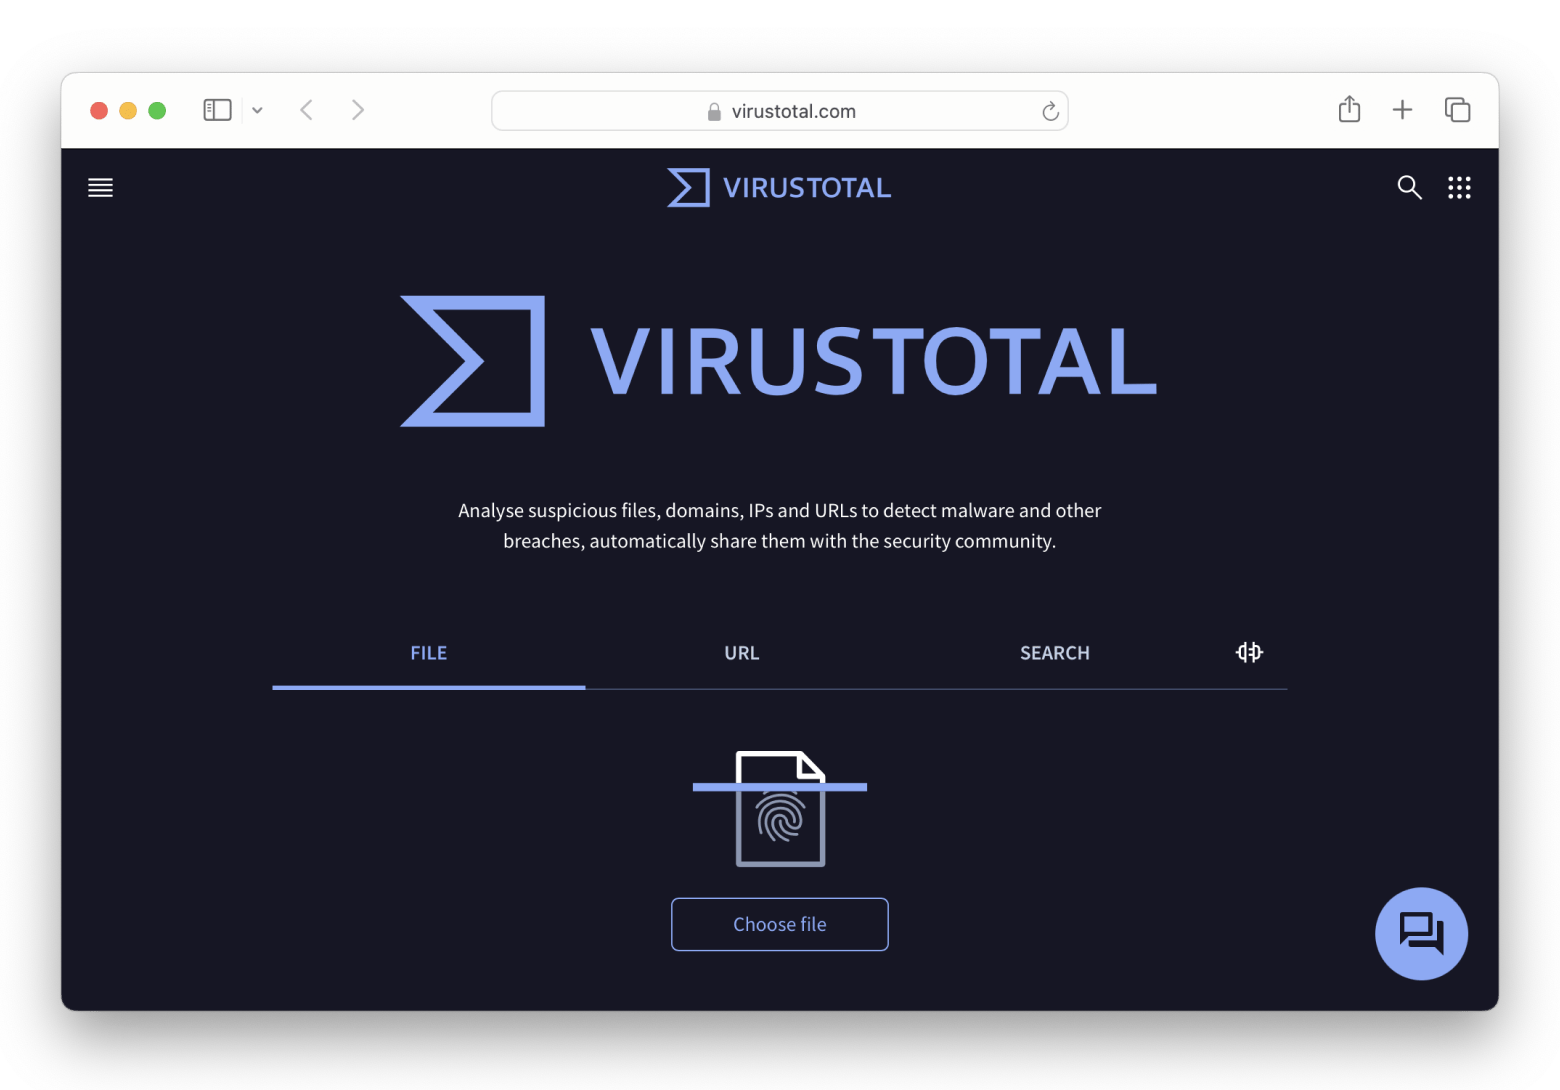Click the large VirusTotal hero logo
This screenshot has width=1560, height=1090.
click(779, 361)
